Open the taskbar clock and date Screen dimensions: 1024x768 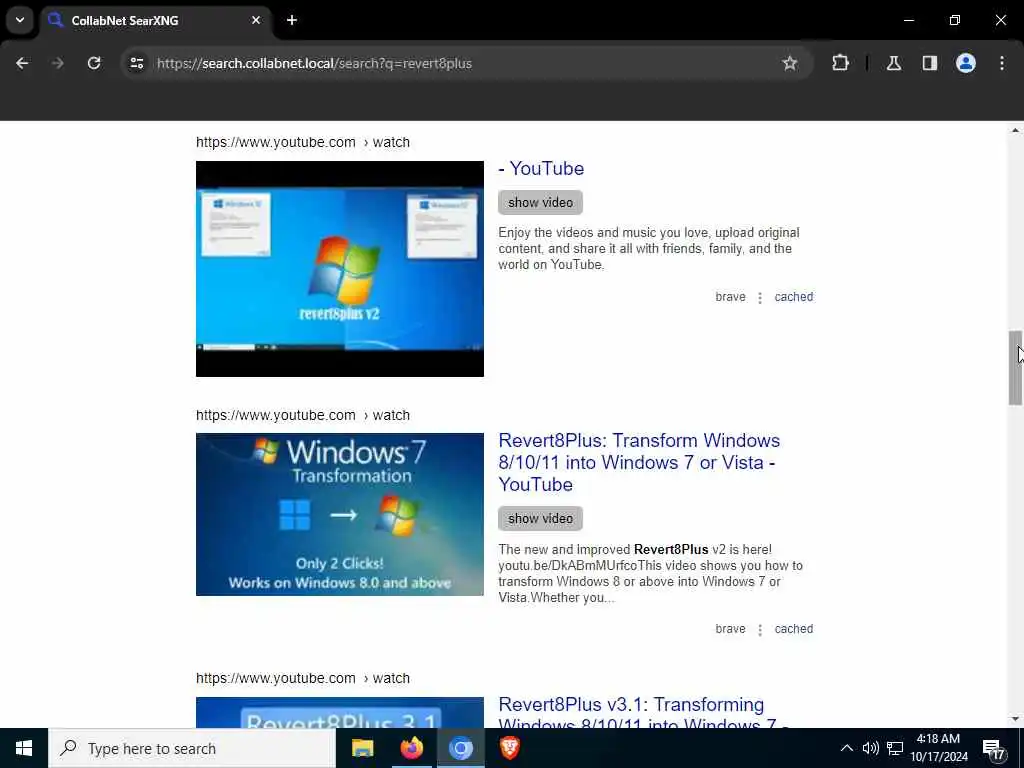pyautogui.click(x=938, y=748)
